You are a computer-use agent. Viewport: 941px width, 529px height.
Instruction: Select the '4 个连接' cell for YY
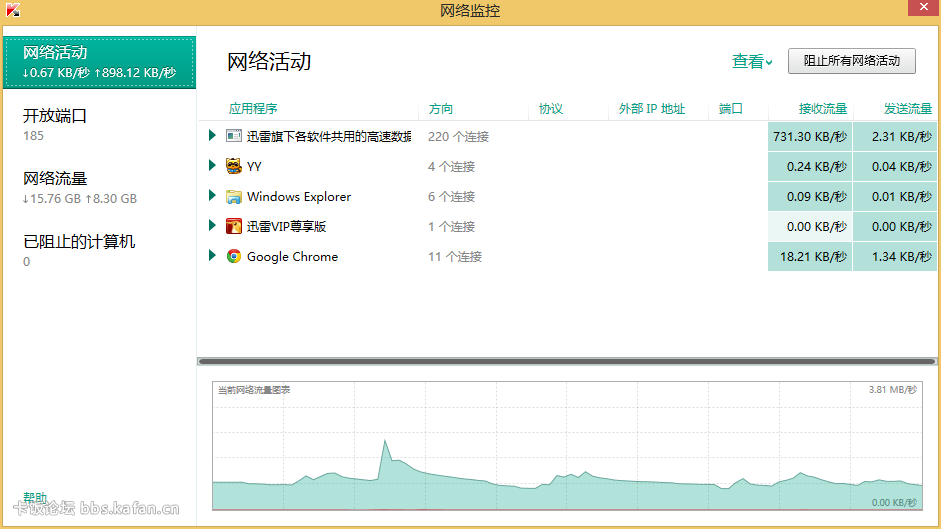(x=451, y=167)
